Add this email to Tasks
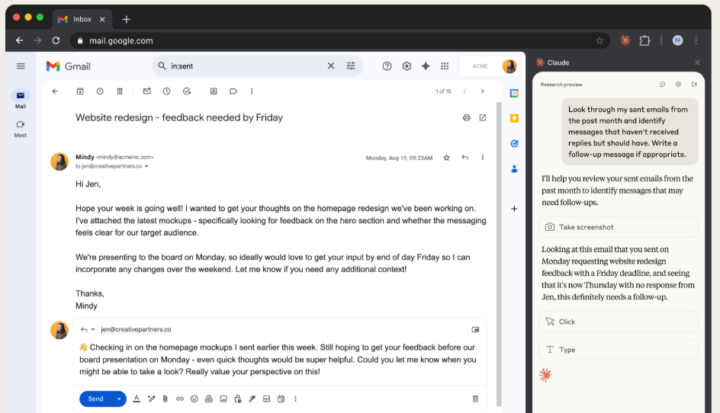This screenshot has width=720, height=413. 186,91
